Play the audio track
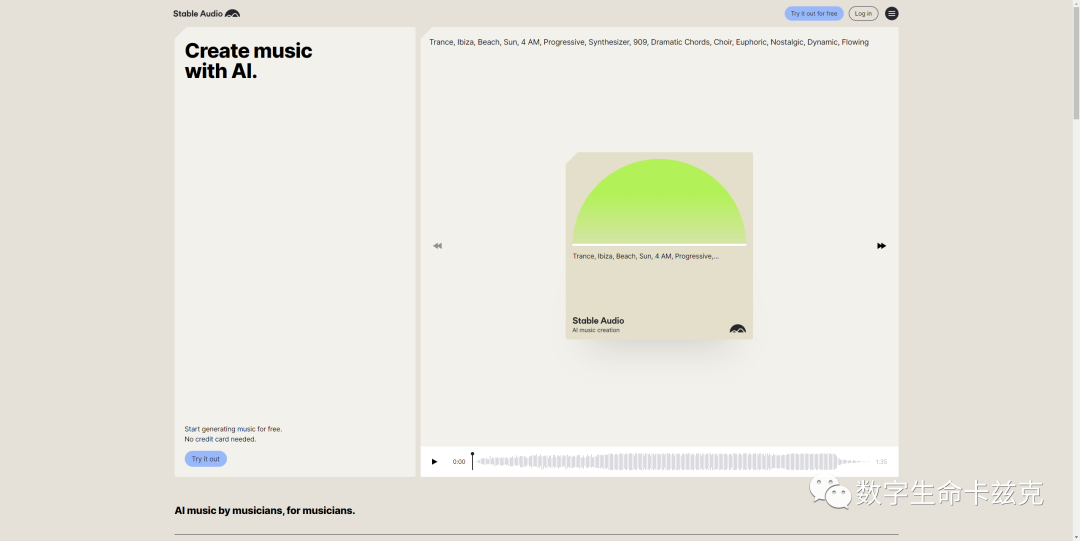 click(434, 462)
